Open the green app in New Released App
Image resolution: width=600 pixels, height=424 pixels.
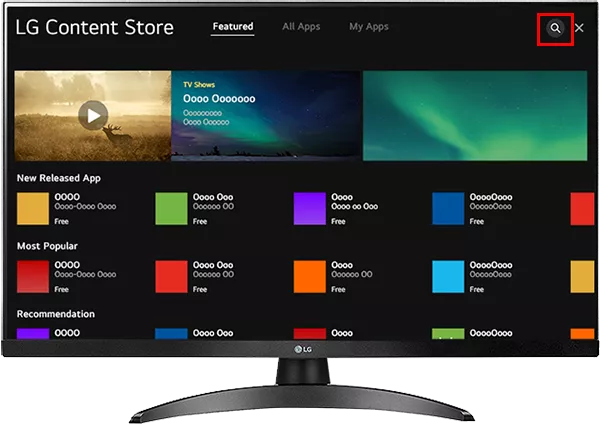coord(171,209)
